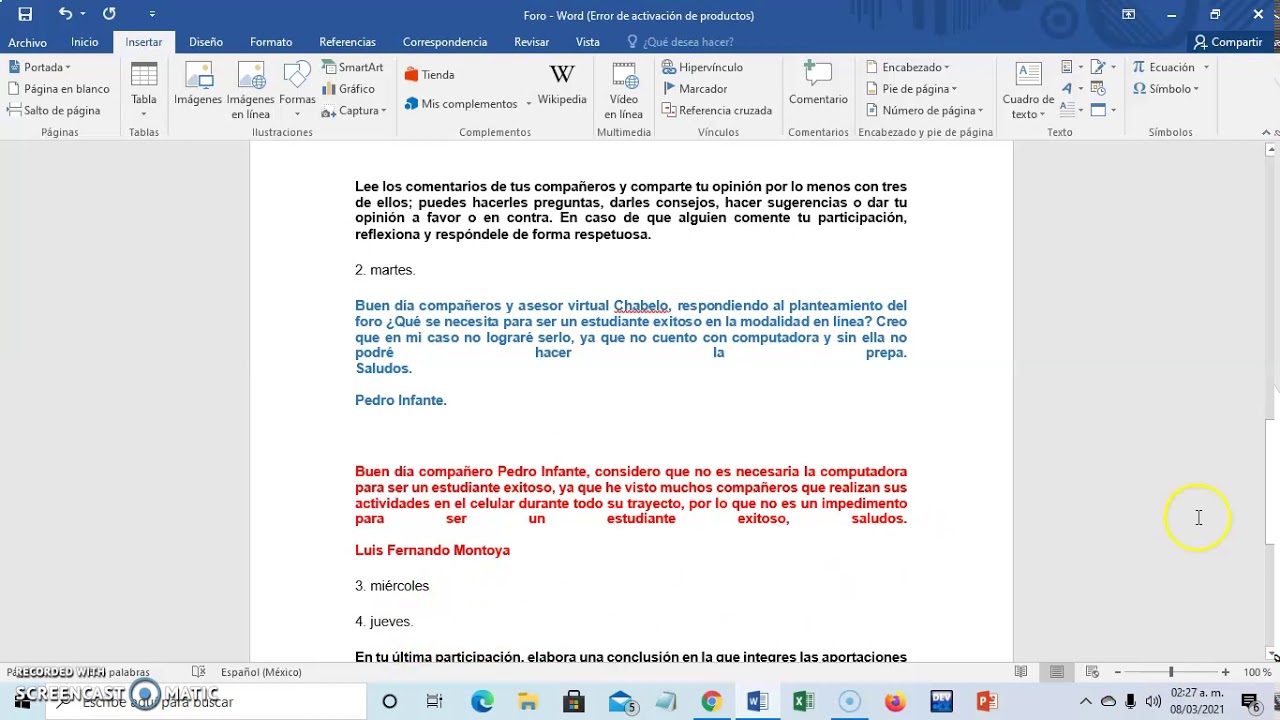Click the text Luis Fernando Montoya
Image resolution: width=1280 pixels, height=720 pixels.
pyautogui.click(x=432, y=550)
